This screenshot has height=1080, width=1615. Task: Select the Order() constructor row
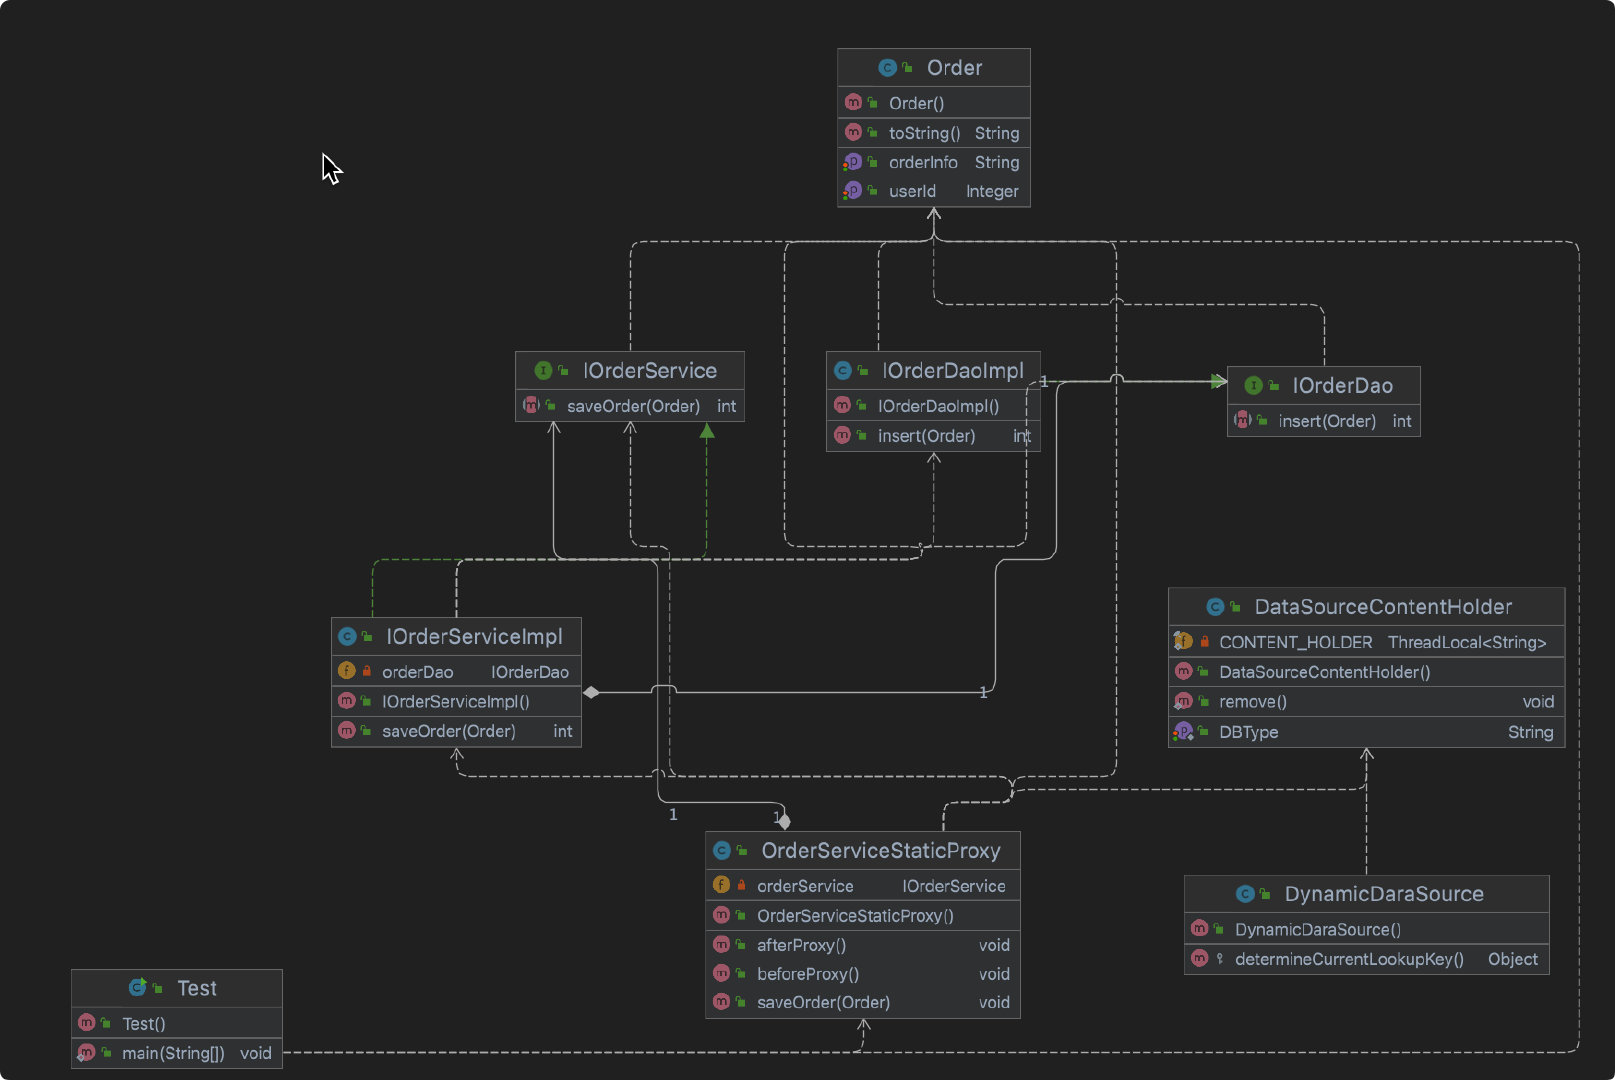934,103
